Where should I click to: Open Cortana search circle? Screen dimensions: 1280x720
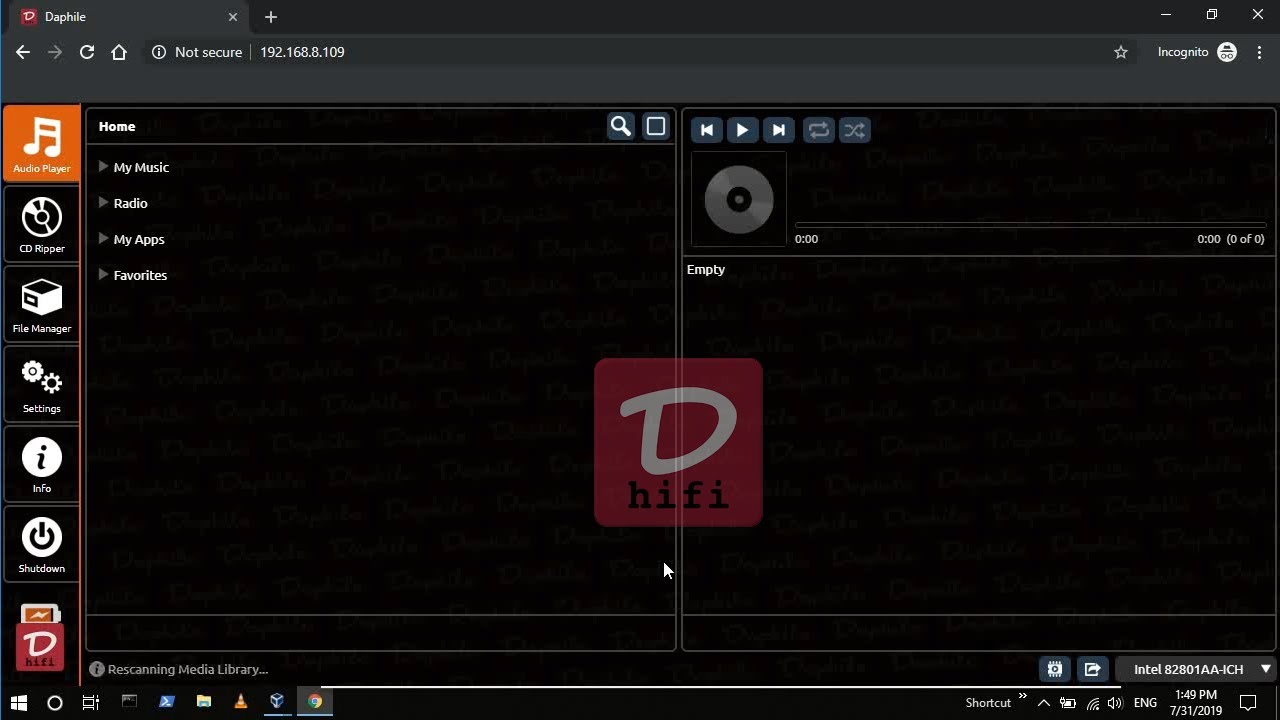[x=55, y=702]
